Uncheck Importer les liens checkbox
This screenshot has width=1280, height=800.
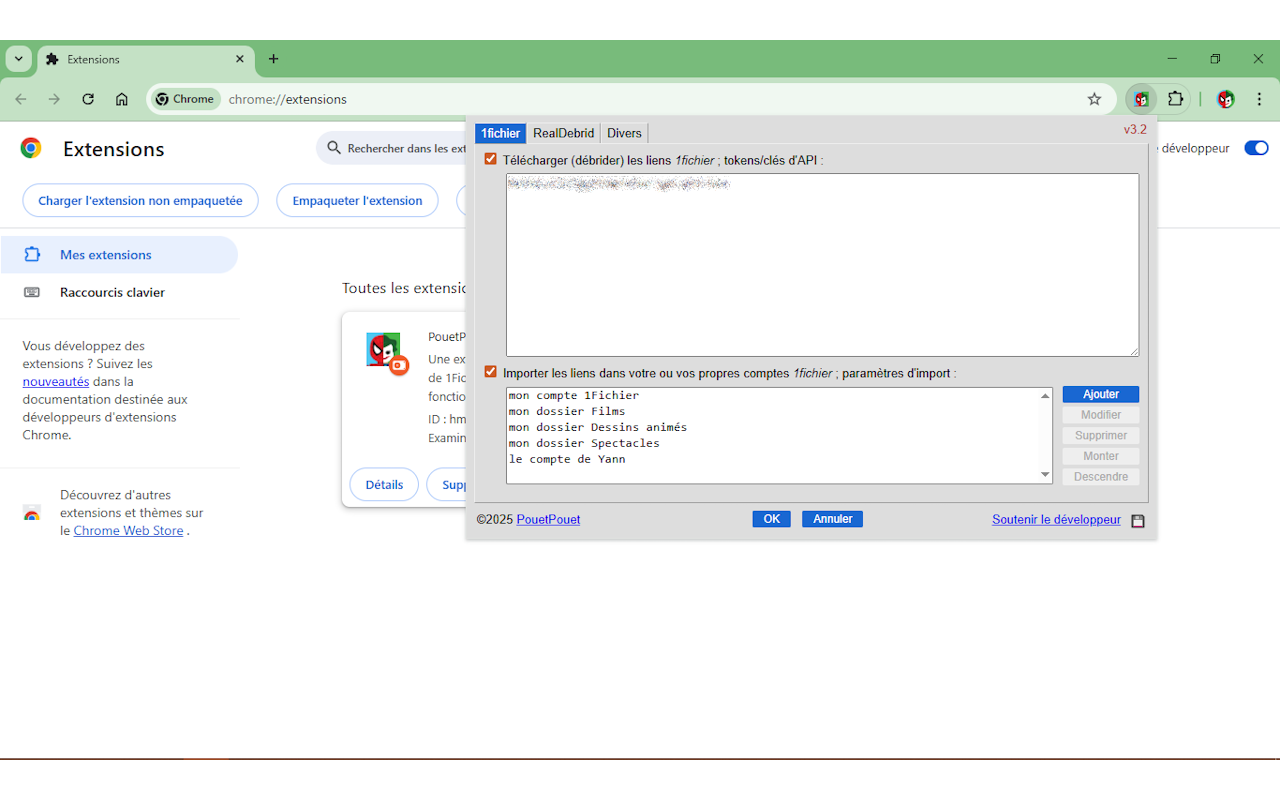490,372
